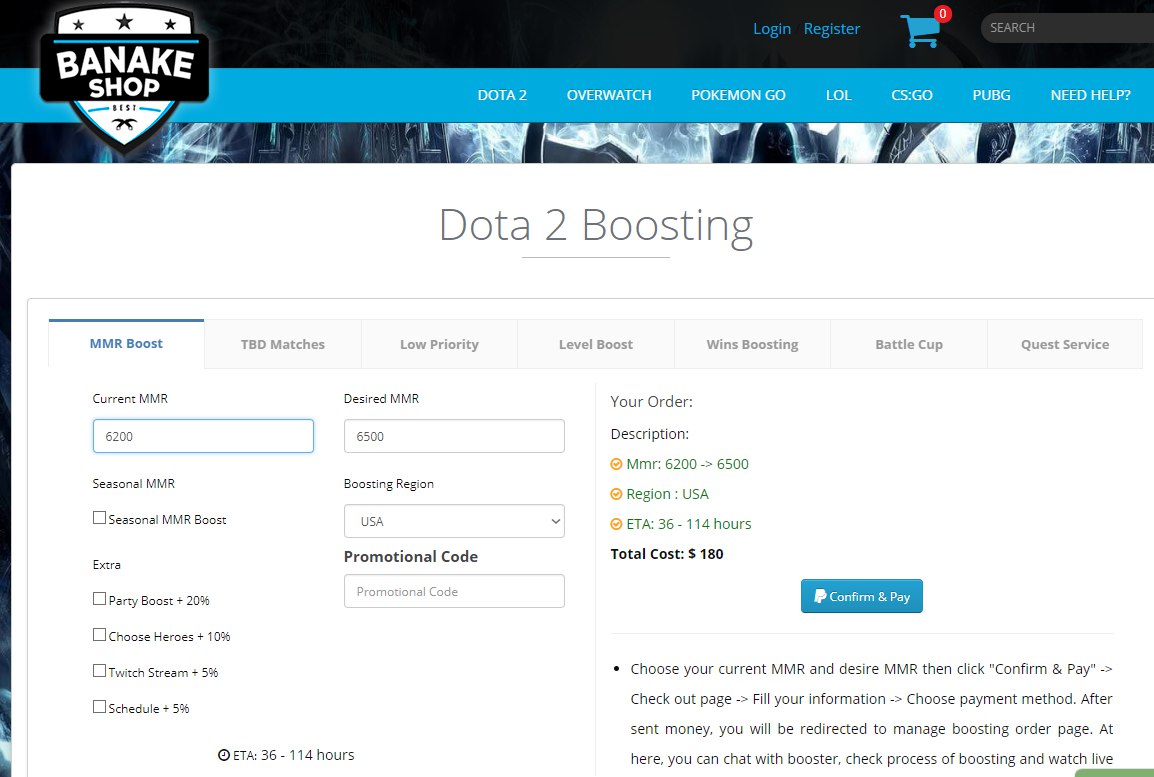This screenshot has width=1154, height=777.
Task: Focus the Current MMR input field
Action: pyautogui.click(x=203, y=436)
